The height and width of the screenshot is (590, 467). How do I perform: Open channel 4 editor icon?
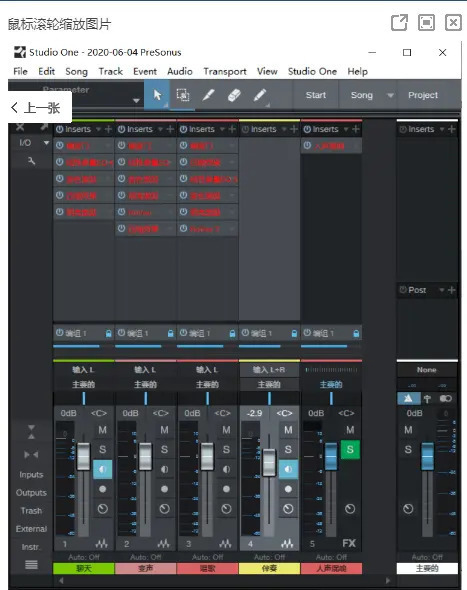[287, 543]
